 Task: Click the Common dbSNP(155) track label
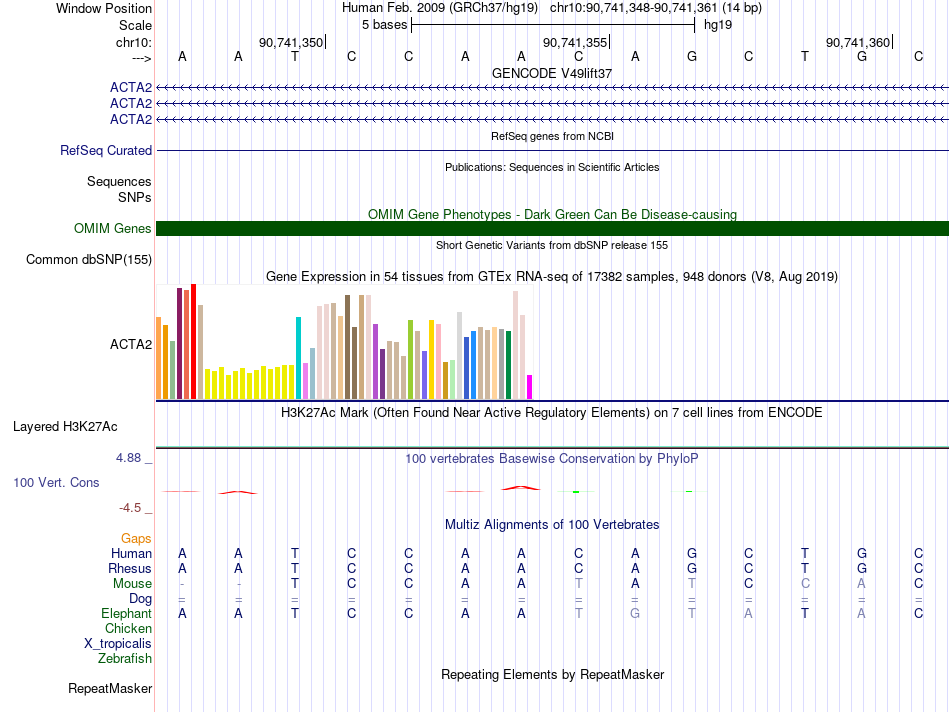[x=88, y=259]
